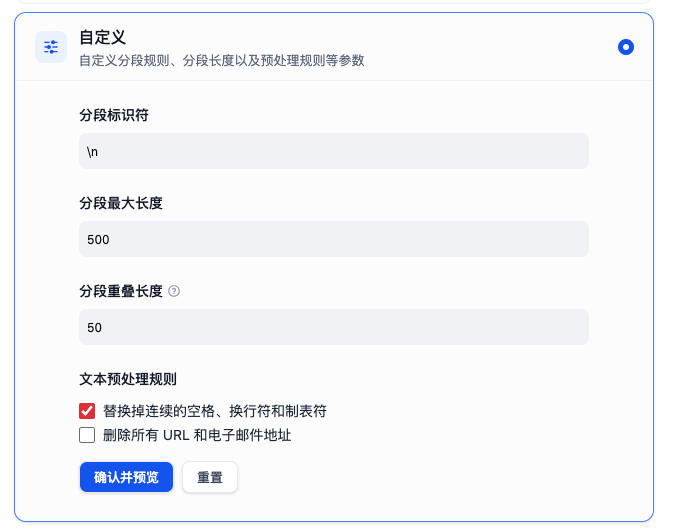Click the 自定义 card title text
This screenshot has height=529, width=680.
(x=103, y=37)
